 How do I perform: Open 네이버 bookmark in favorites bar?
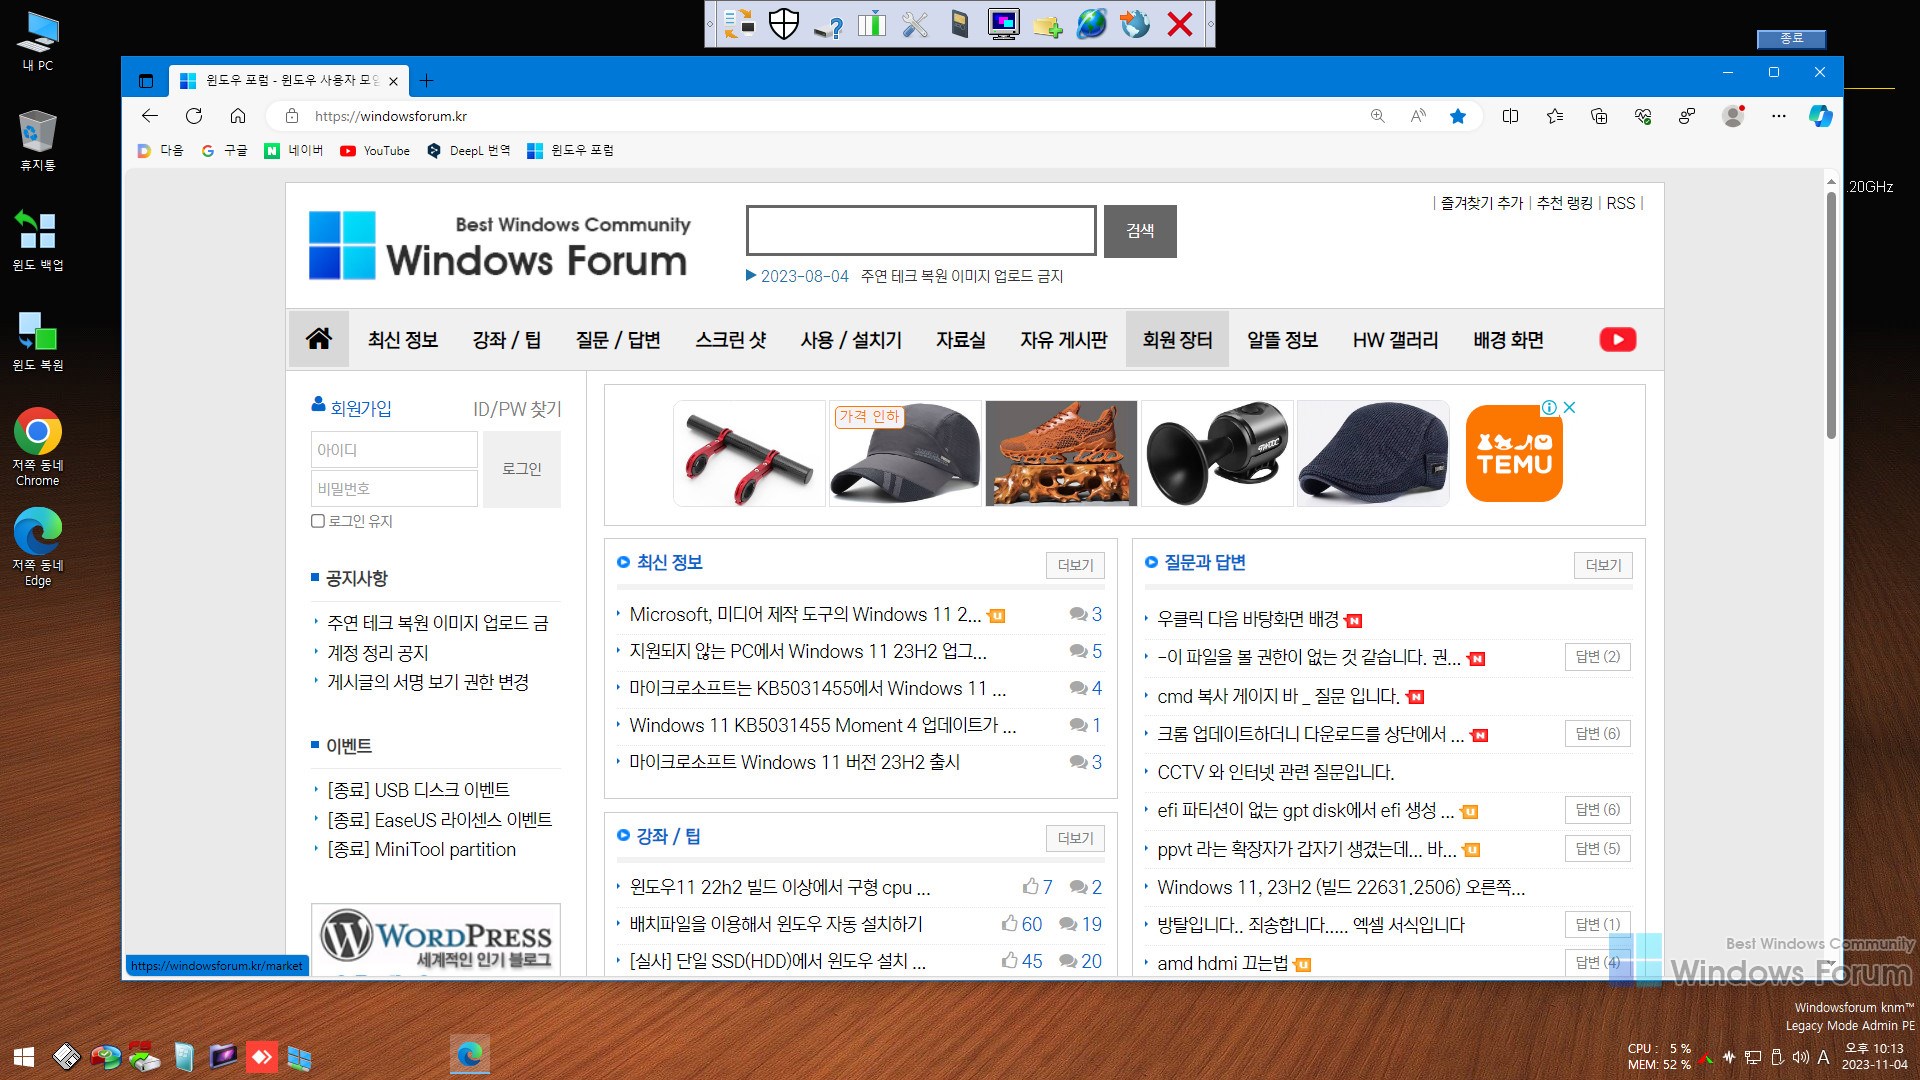pyautogui.click(x=294, y=151)
